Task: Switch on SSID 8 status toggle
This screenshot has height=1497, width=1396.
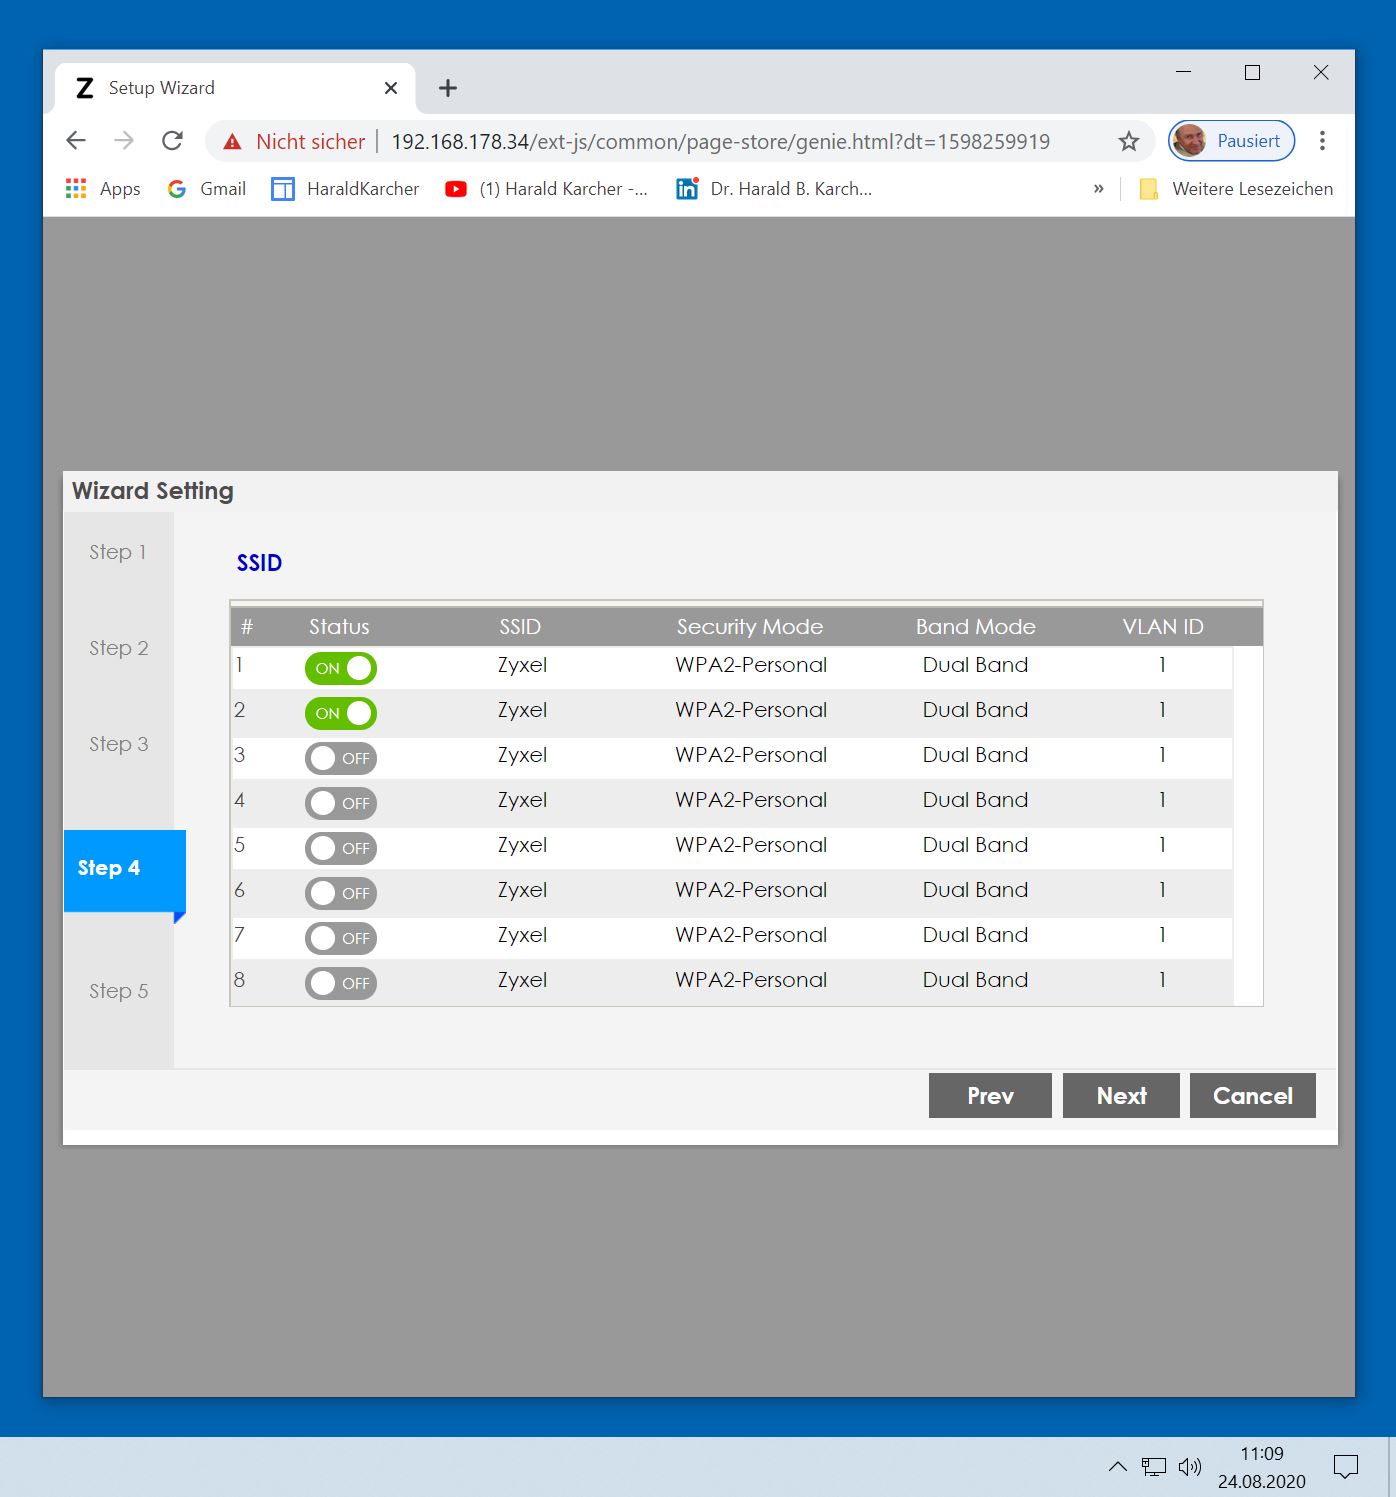Action: click(x=341, y=983)
